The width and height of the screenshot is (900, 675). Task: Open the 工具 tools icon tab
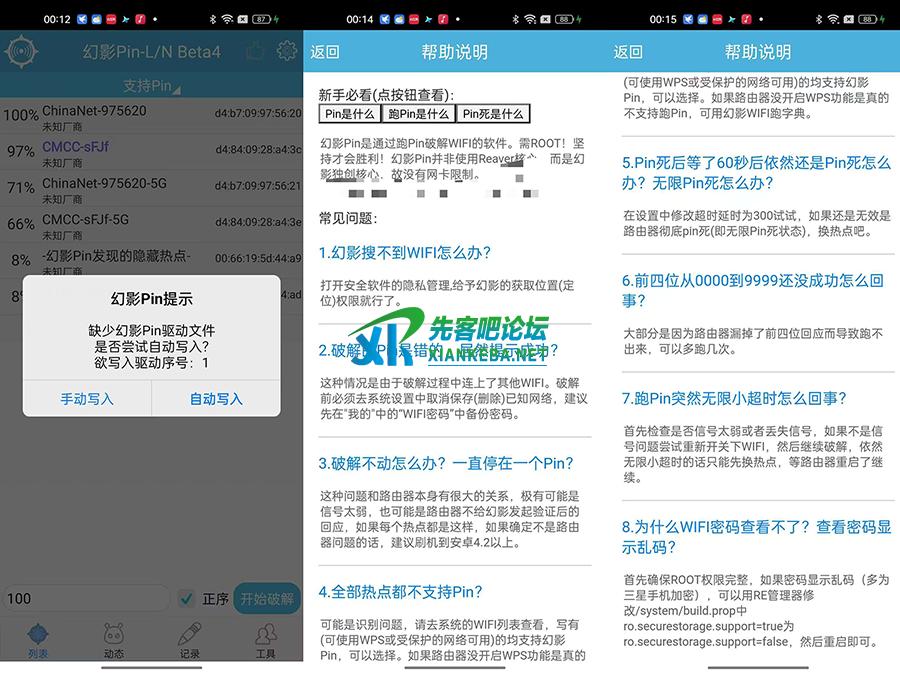265,640
